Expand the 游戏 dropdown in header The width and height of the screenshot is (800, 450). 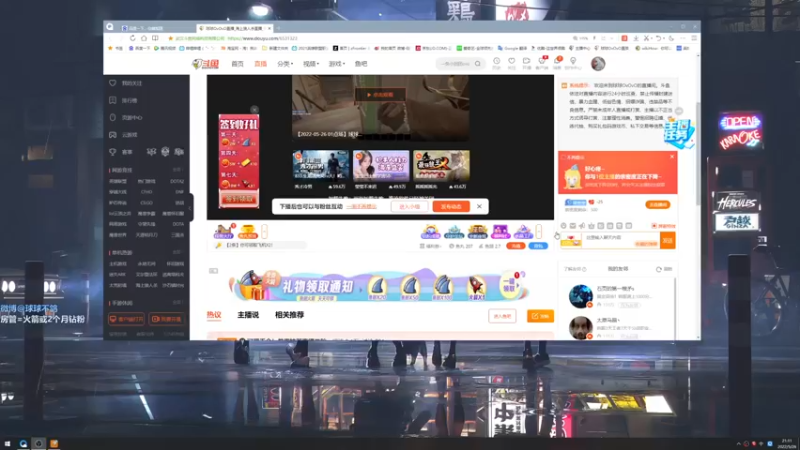[x=337, y=64]
